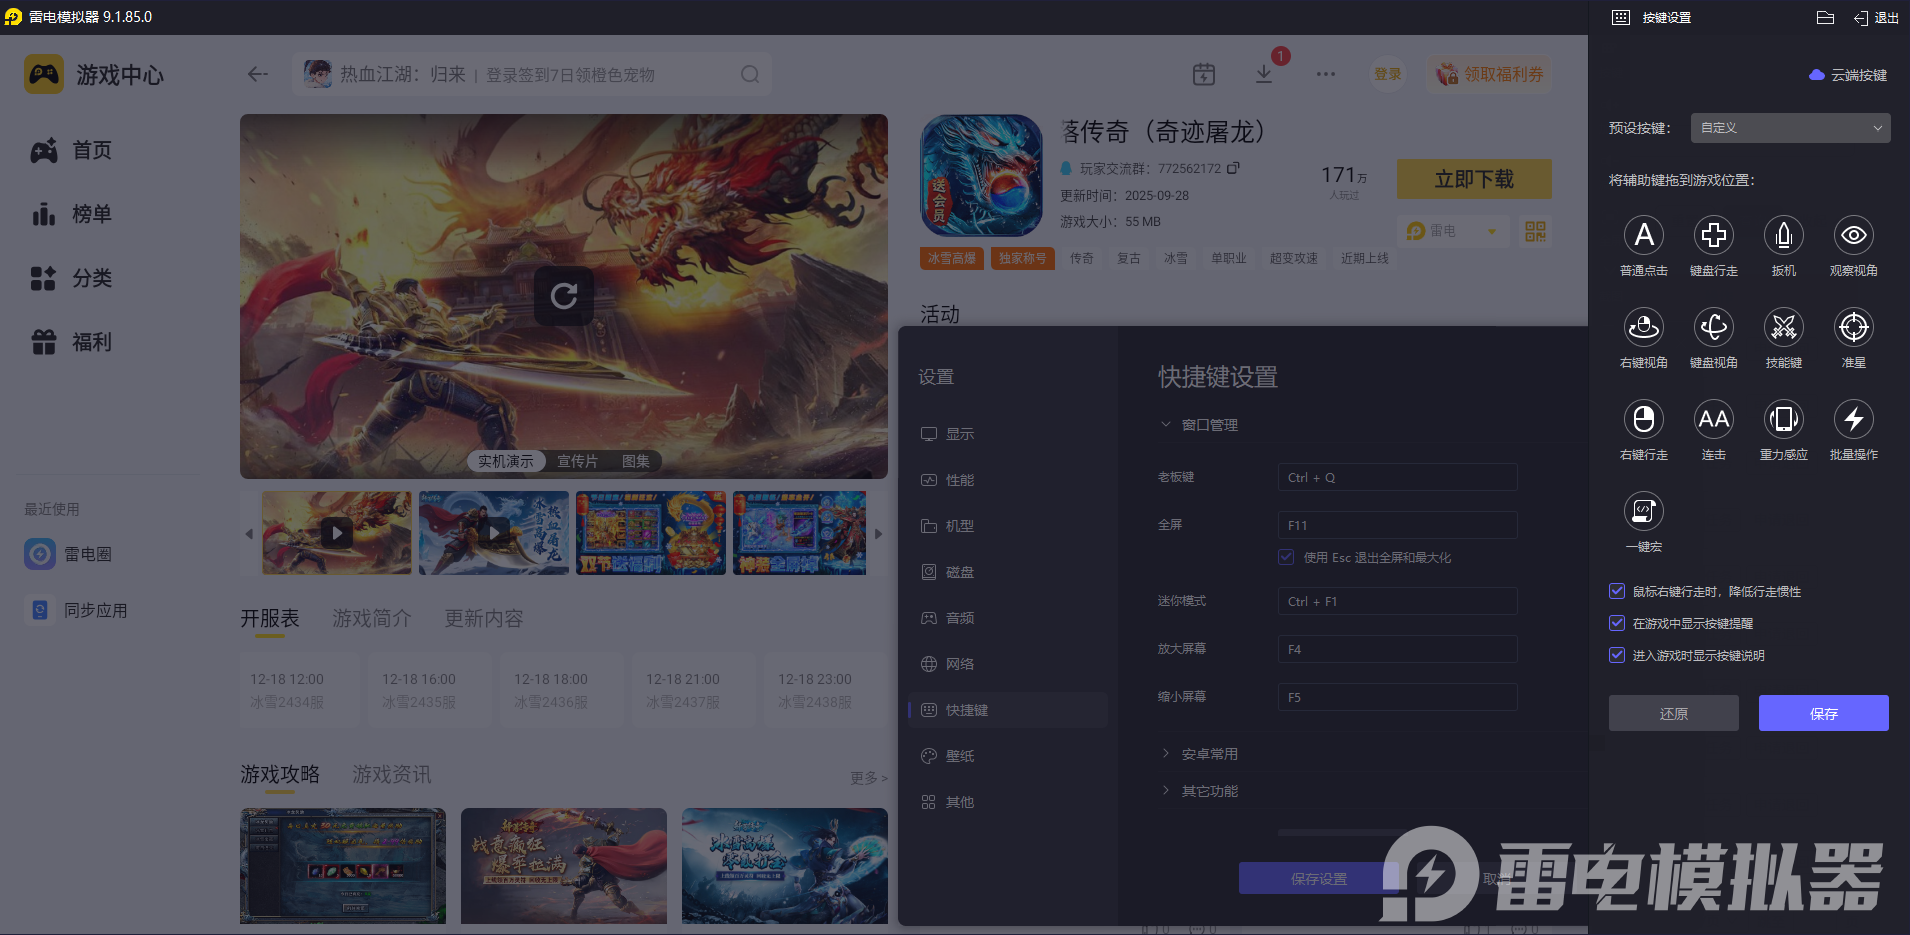The height and width of the screenshot is (935, 1910).
Task: Open 云端按键 cloud key mappings
Action: click(x=1849, y=75)
